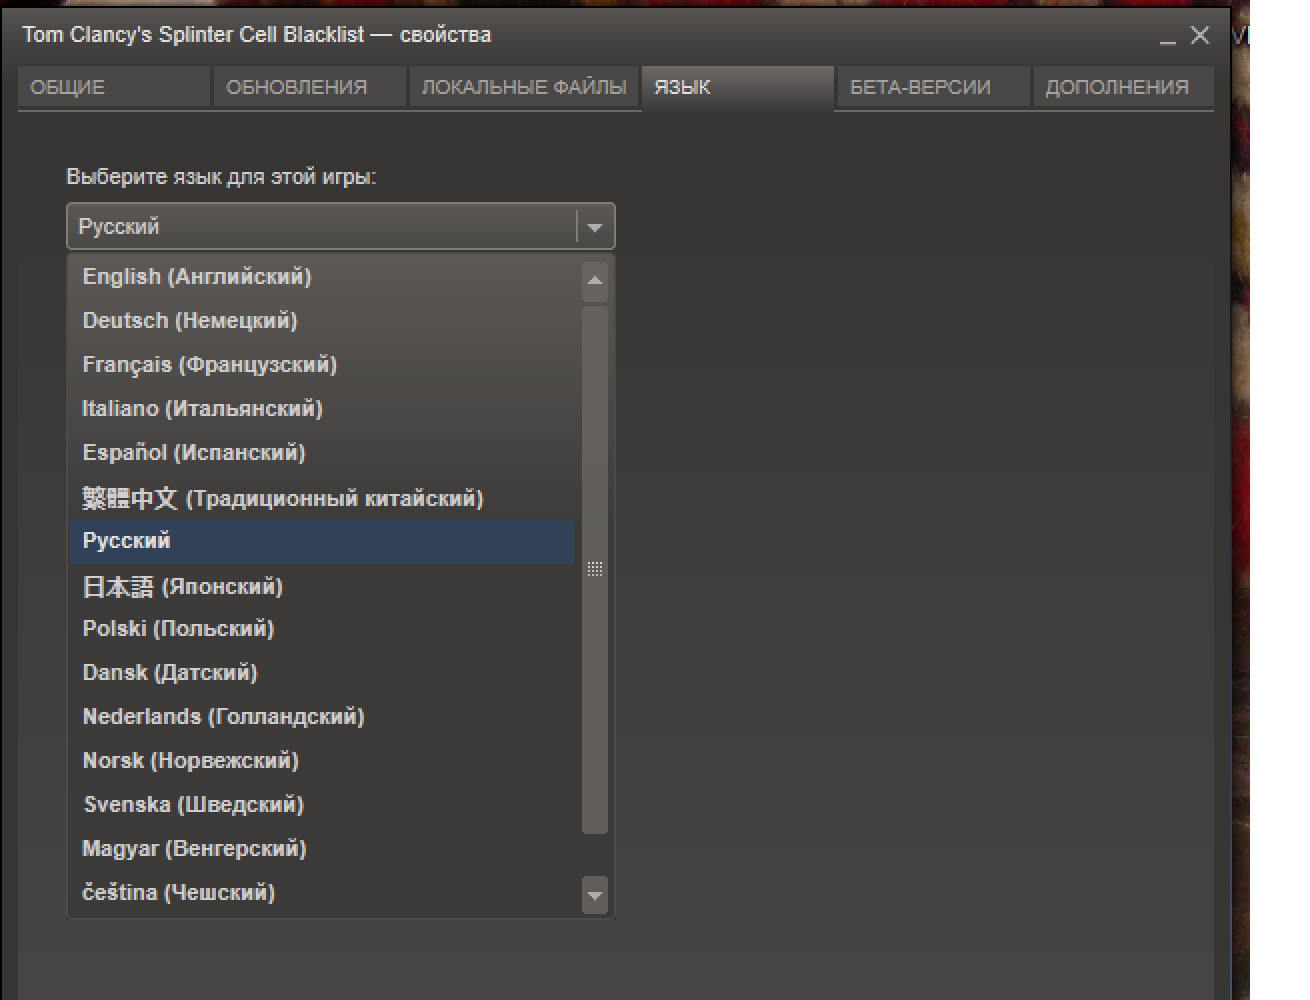Viewport: 1310px width, 1000px height.
Task: Pick Italiano (Итальянский) language
Action: coord(322,409)
